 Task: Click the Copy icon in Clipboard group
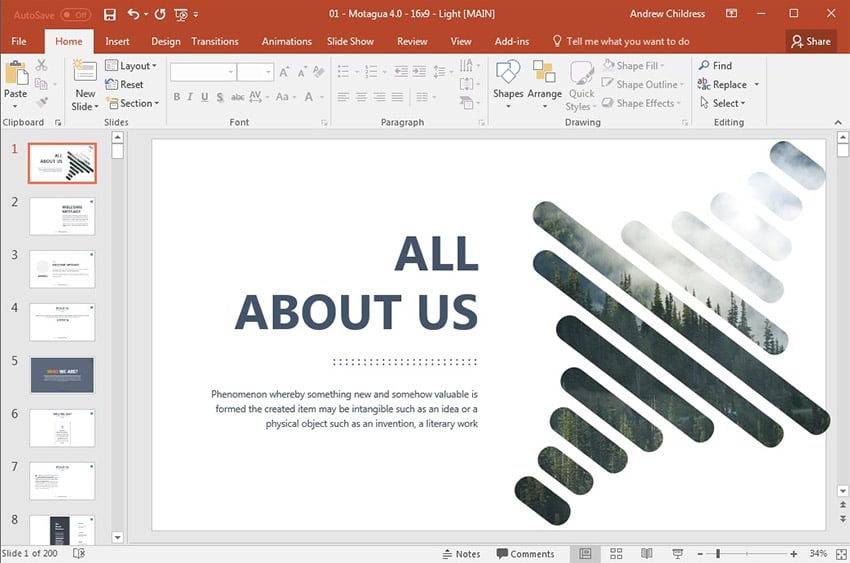pos(41,83)
